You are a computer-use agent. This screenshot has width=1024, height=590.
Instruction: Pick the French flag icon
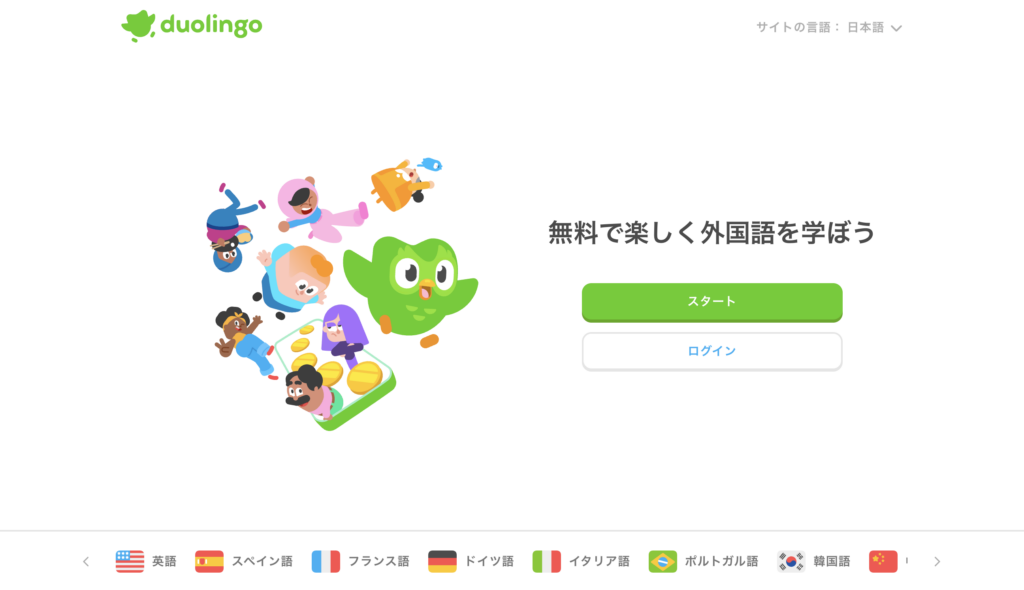325,561
